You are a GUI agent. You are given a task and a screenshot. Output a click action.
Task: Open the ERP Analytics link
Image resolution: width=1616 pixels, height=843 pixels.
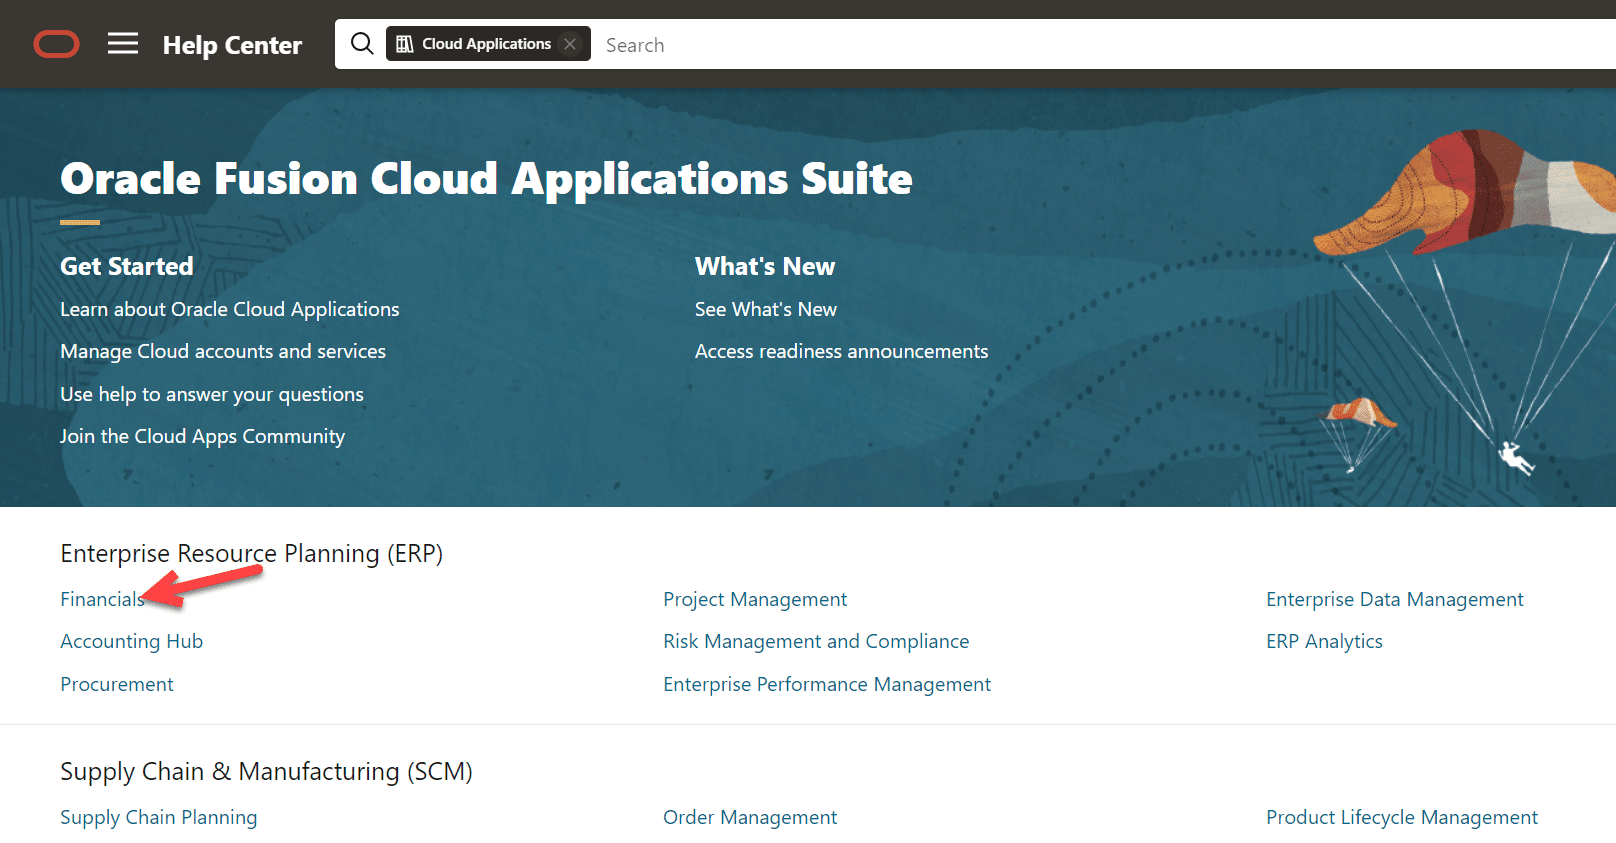[x=1324, y=641]
